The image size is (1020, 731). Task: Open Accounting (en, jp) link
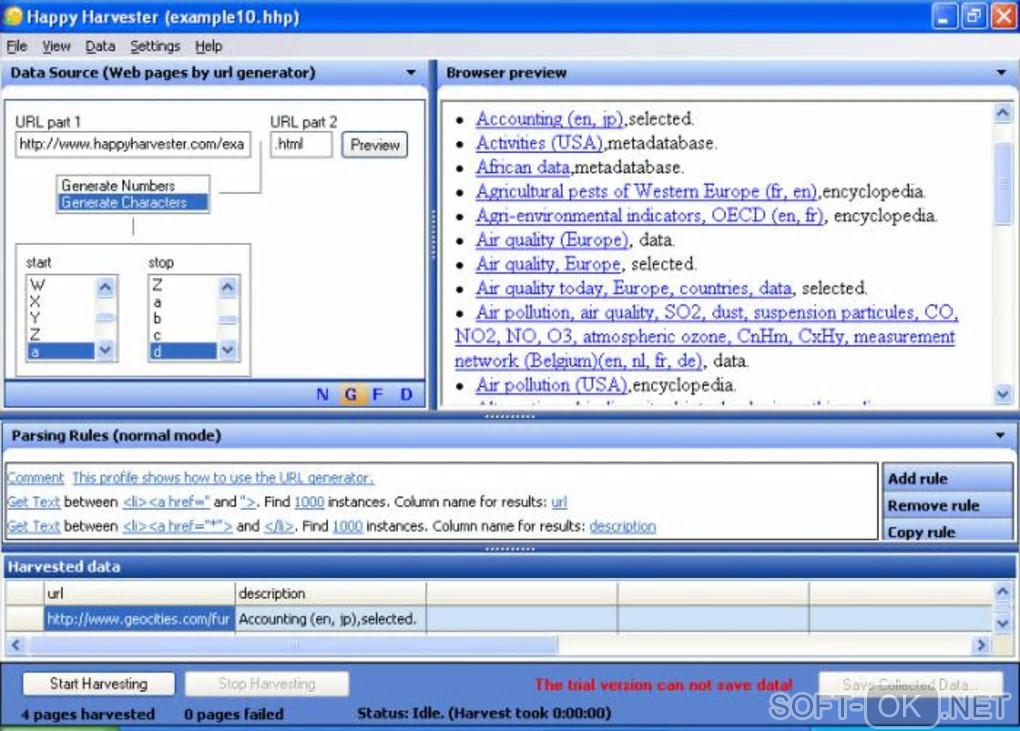pos(550,118)
